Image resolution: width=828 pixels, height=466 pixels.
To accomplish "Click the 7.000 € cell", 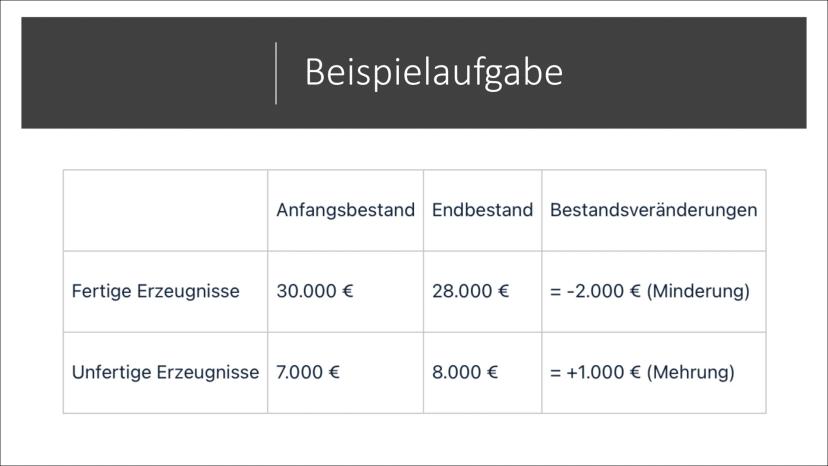I will [308, 373].
